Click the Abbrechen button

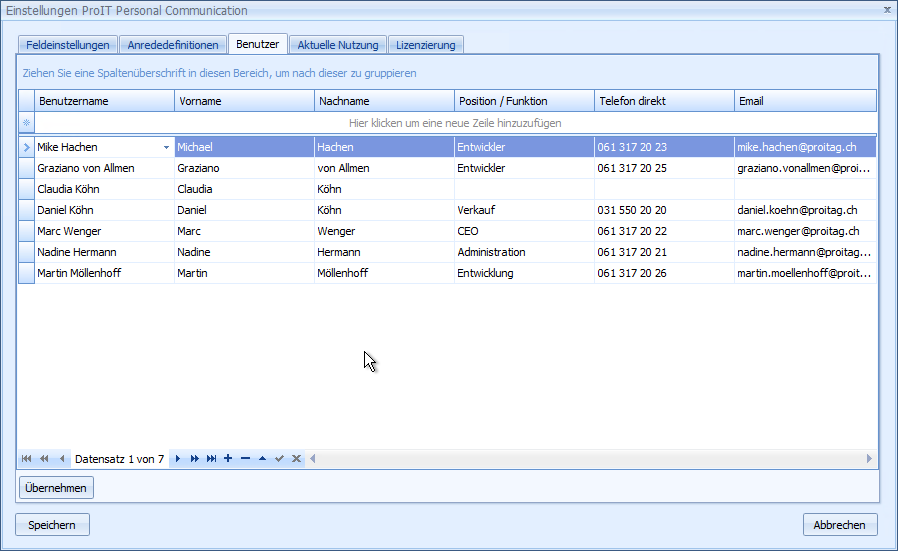(840, 525)
